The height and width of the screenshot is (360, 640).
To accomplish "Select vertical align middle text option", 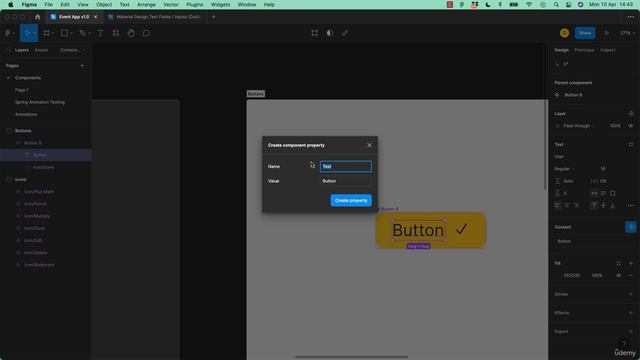I will tap(603, 205).
